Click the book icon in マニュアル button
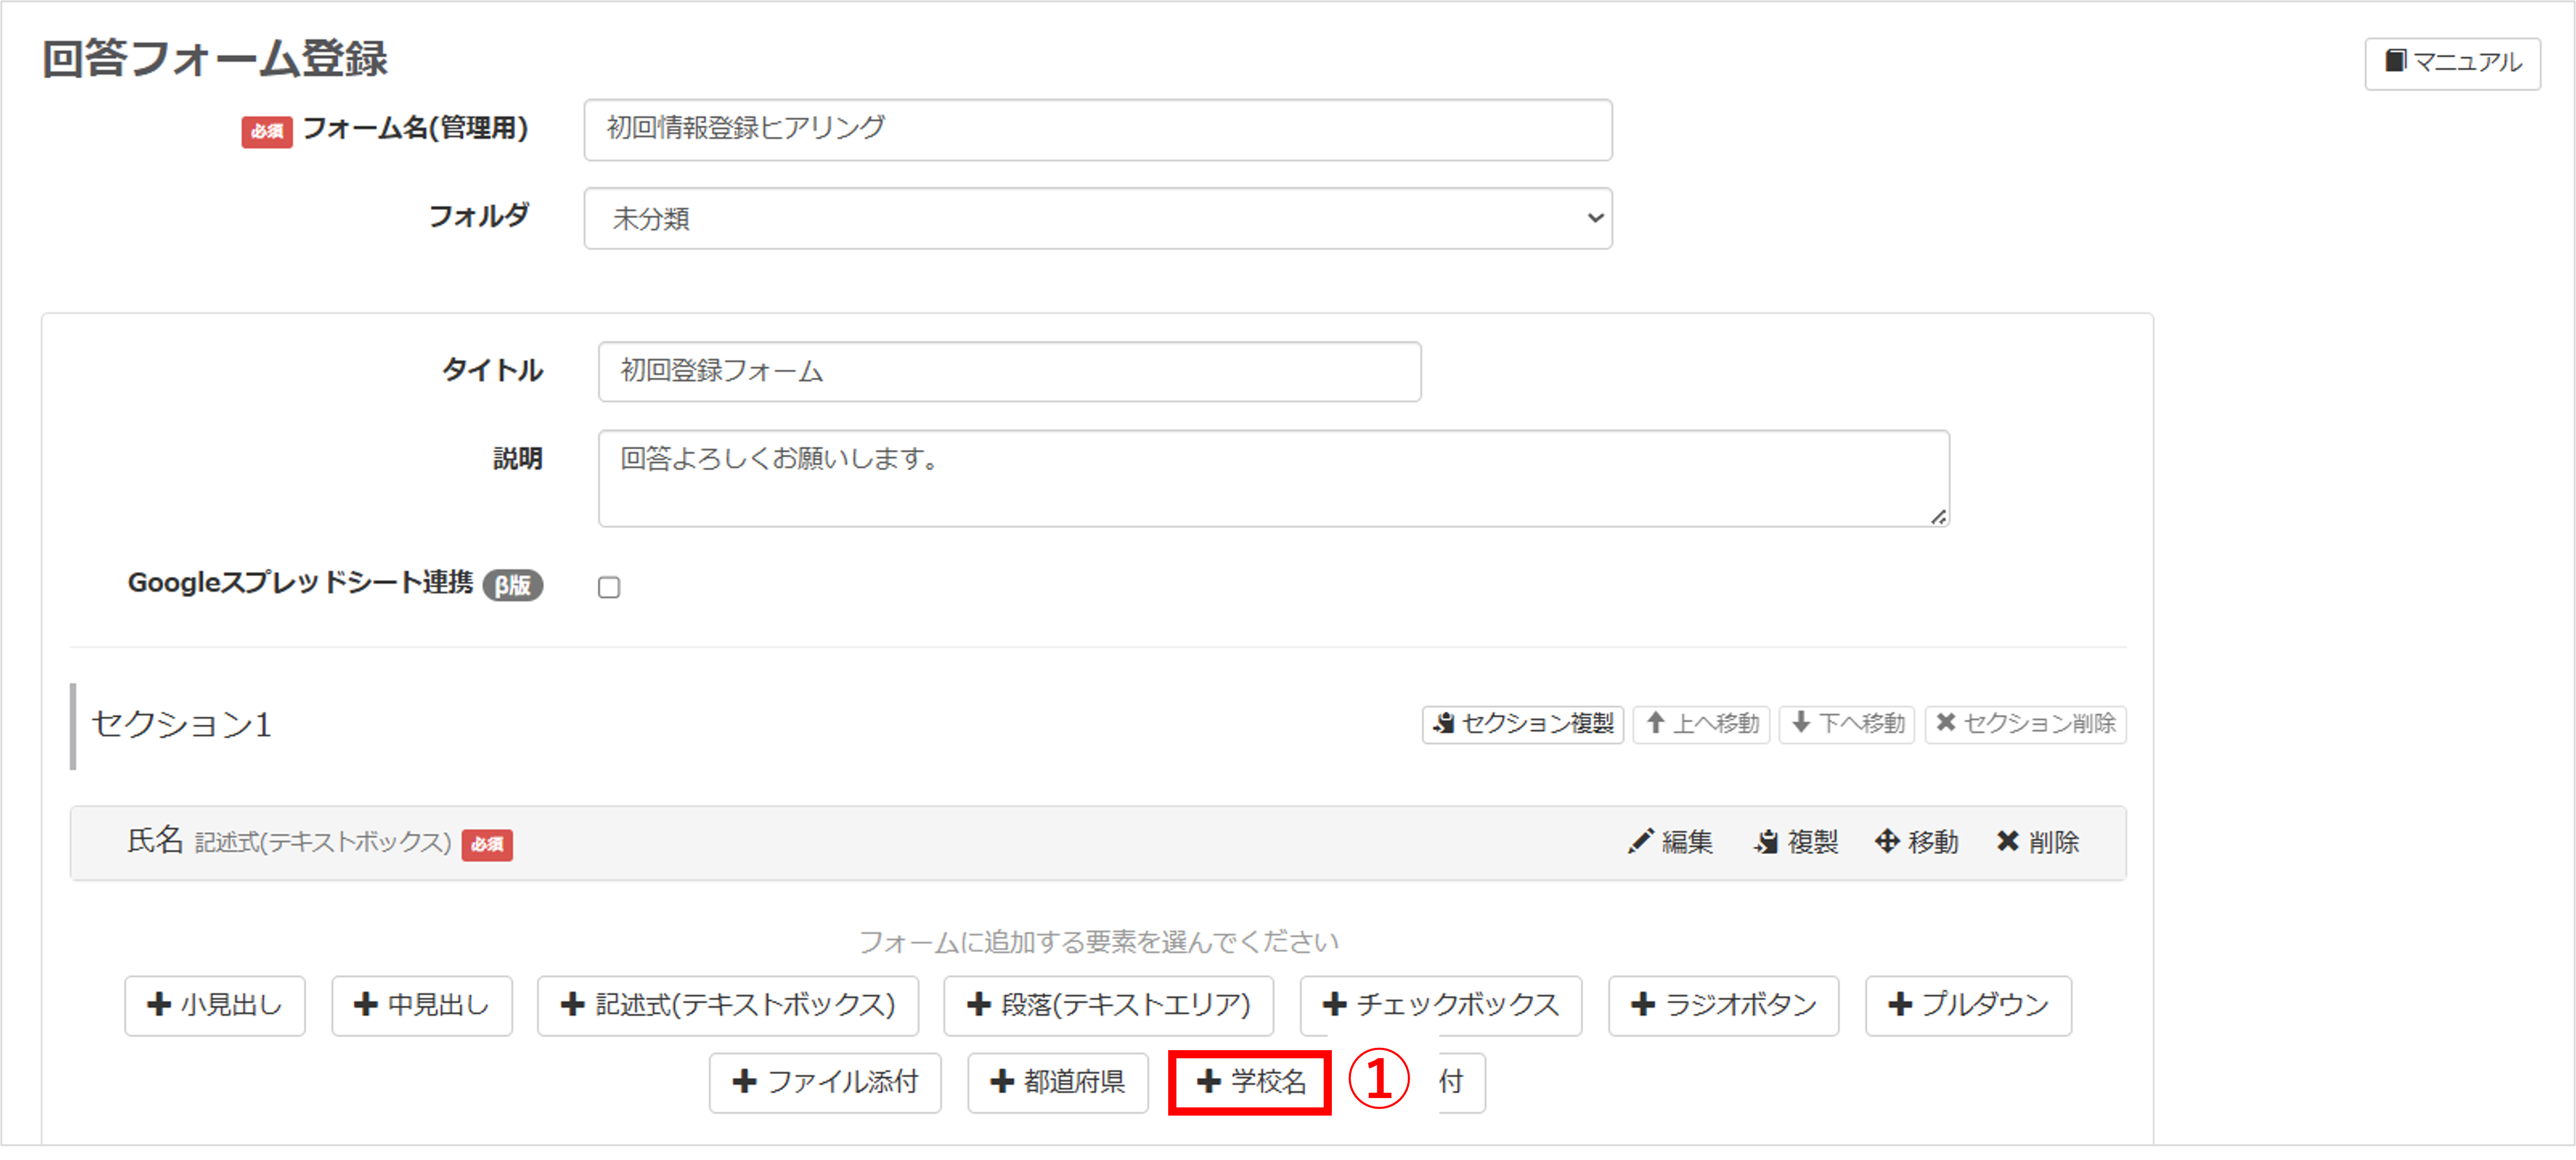 (x=2395, y=61)
